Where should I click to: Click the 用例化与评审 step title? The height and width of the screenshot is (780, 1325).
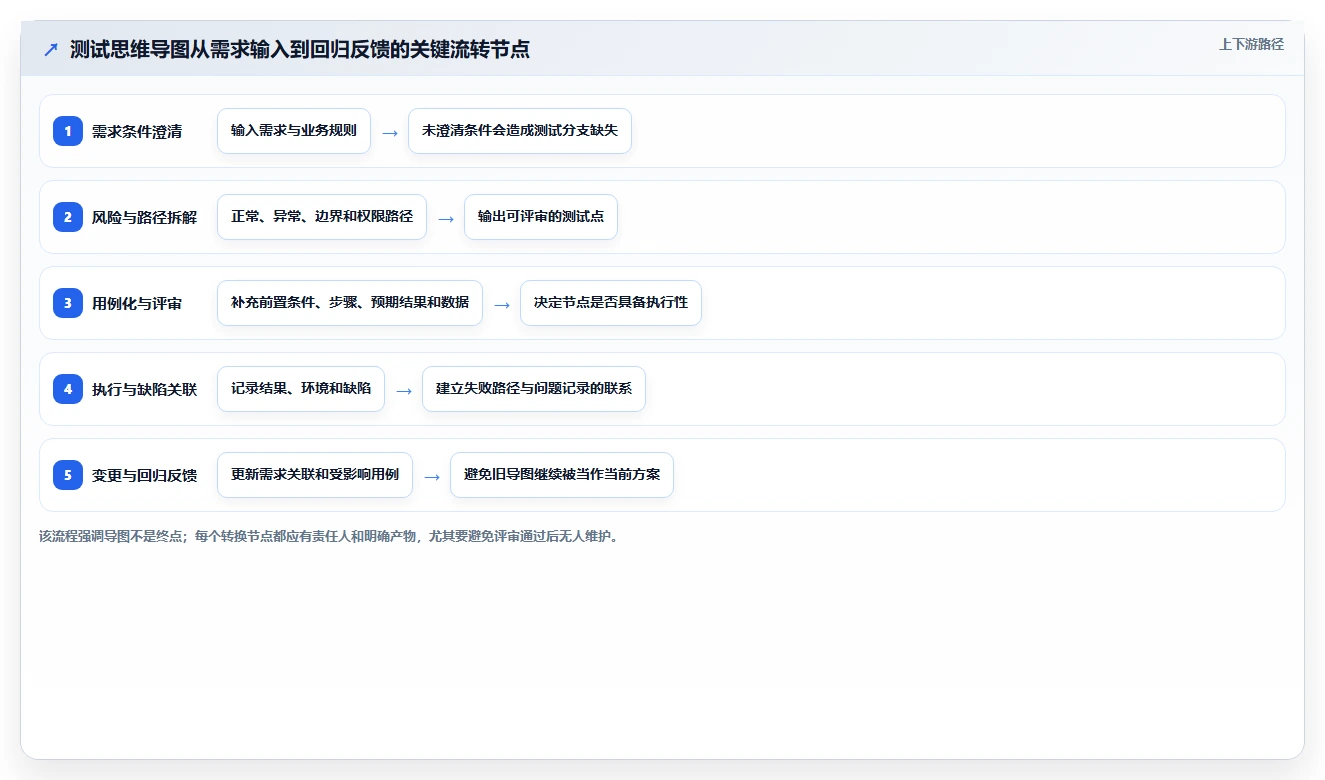(137, 303)
